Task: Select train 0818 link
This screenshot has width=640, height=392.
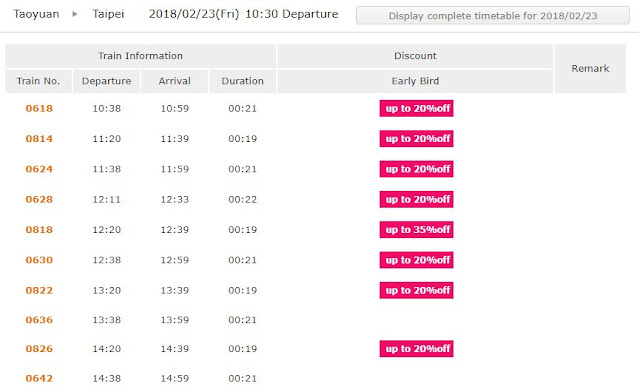Action: [x=39, y=230]
